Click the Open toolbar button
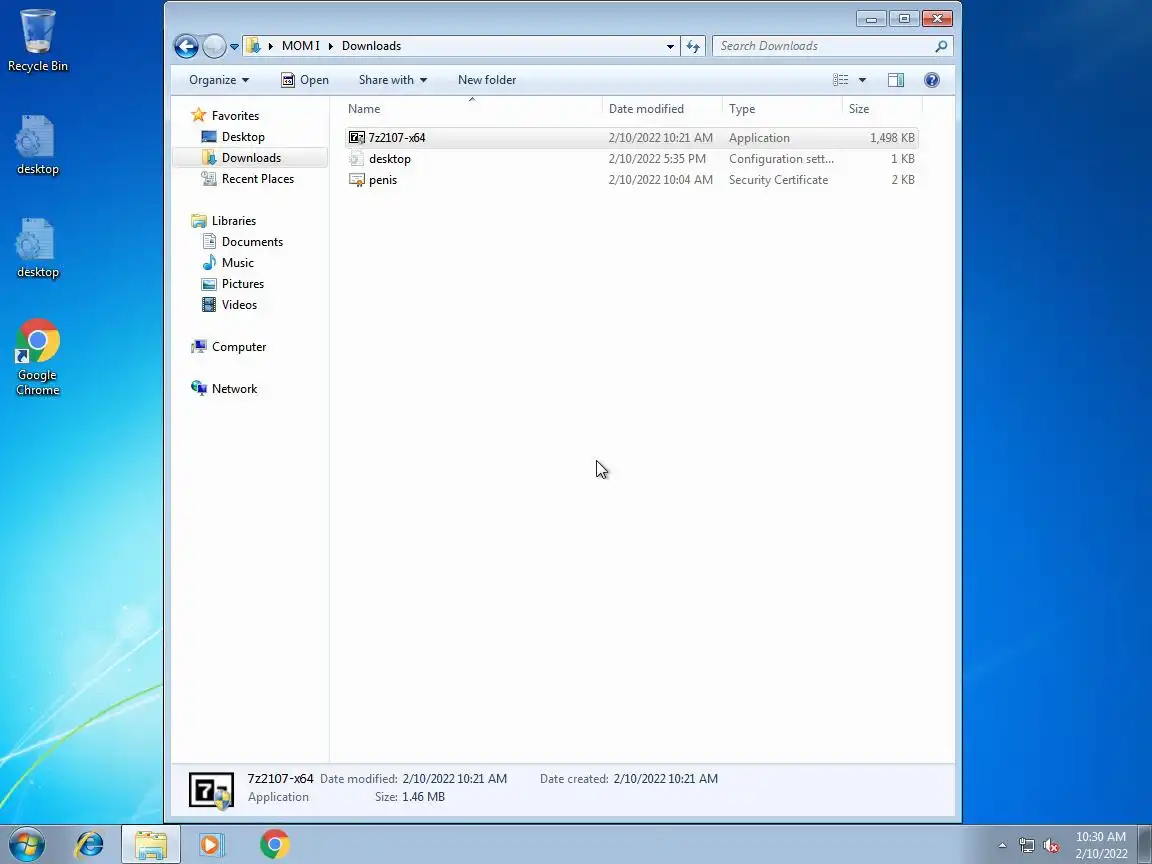This screenshot has width=1152, height=864. click(305, 80)
